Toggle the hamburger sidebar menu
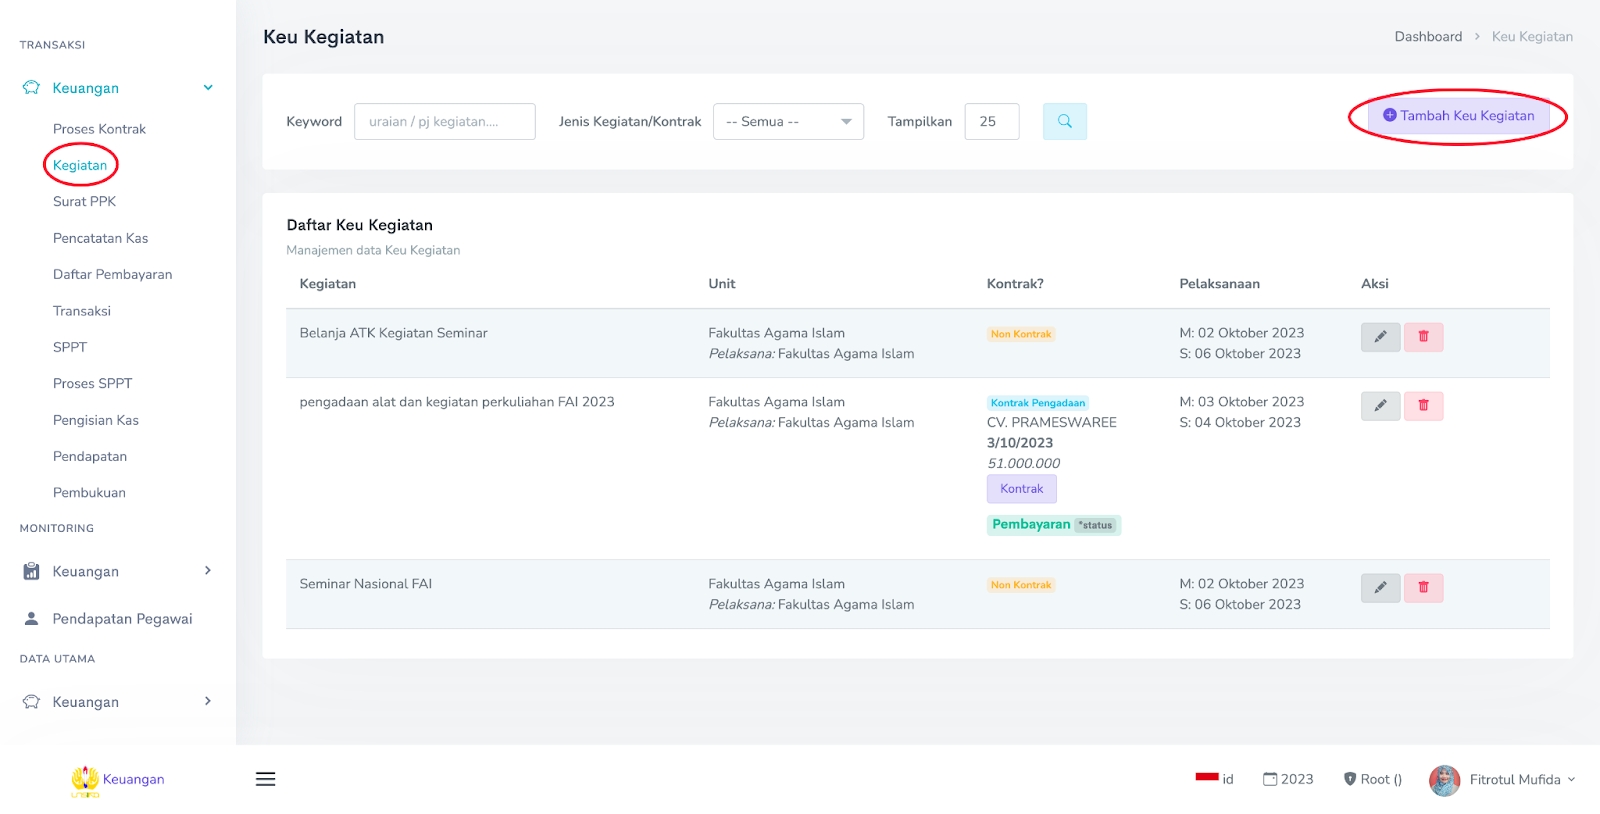The width and height of the screenshot is (1600, 814). [265, 779]
